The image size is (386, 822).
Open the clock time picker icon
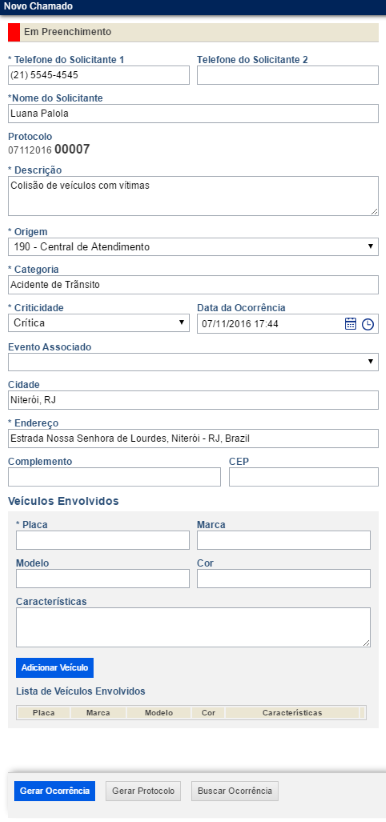pos(368,324)
